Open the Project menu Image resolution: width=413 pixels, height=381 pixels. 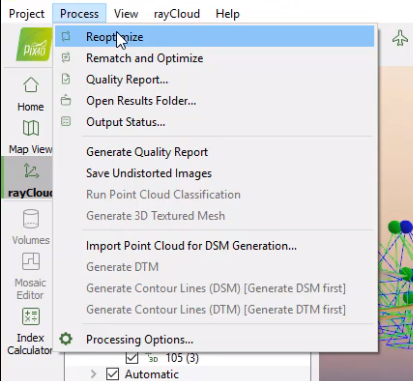coord(26,14)
